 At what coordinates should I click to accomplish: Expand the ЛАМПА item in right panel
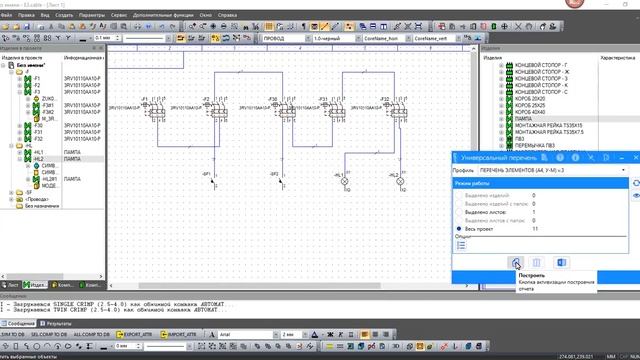(502, 119)
